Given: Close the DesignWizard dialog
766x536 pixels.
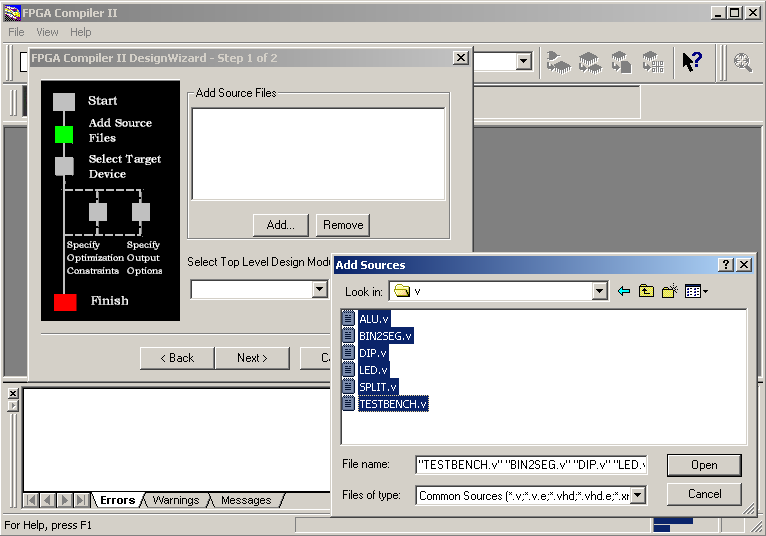Looking at the screenshot, I should (461, 58).
